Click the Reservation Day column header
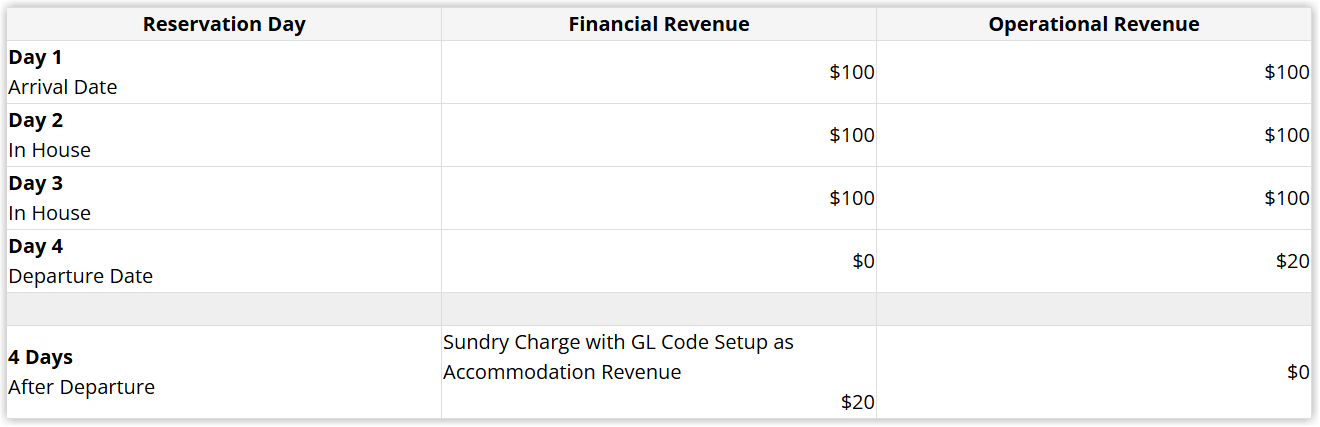Image resolution: width=1320 pixels, height=427 pixels. [x=224, y=24]
